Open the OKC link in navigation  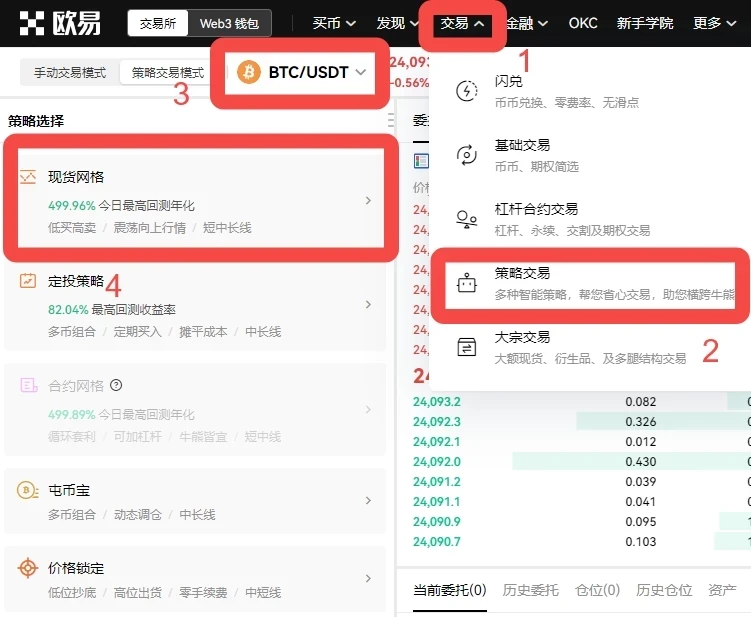point(583,23)
